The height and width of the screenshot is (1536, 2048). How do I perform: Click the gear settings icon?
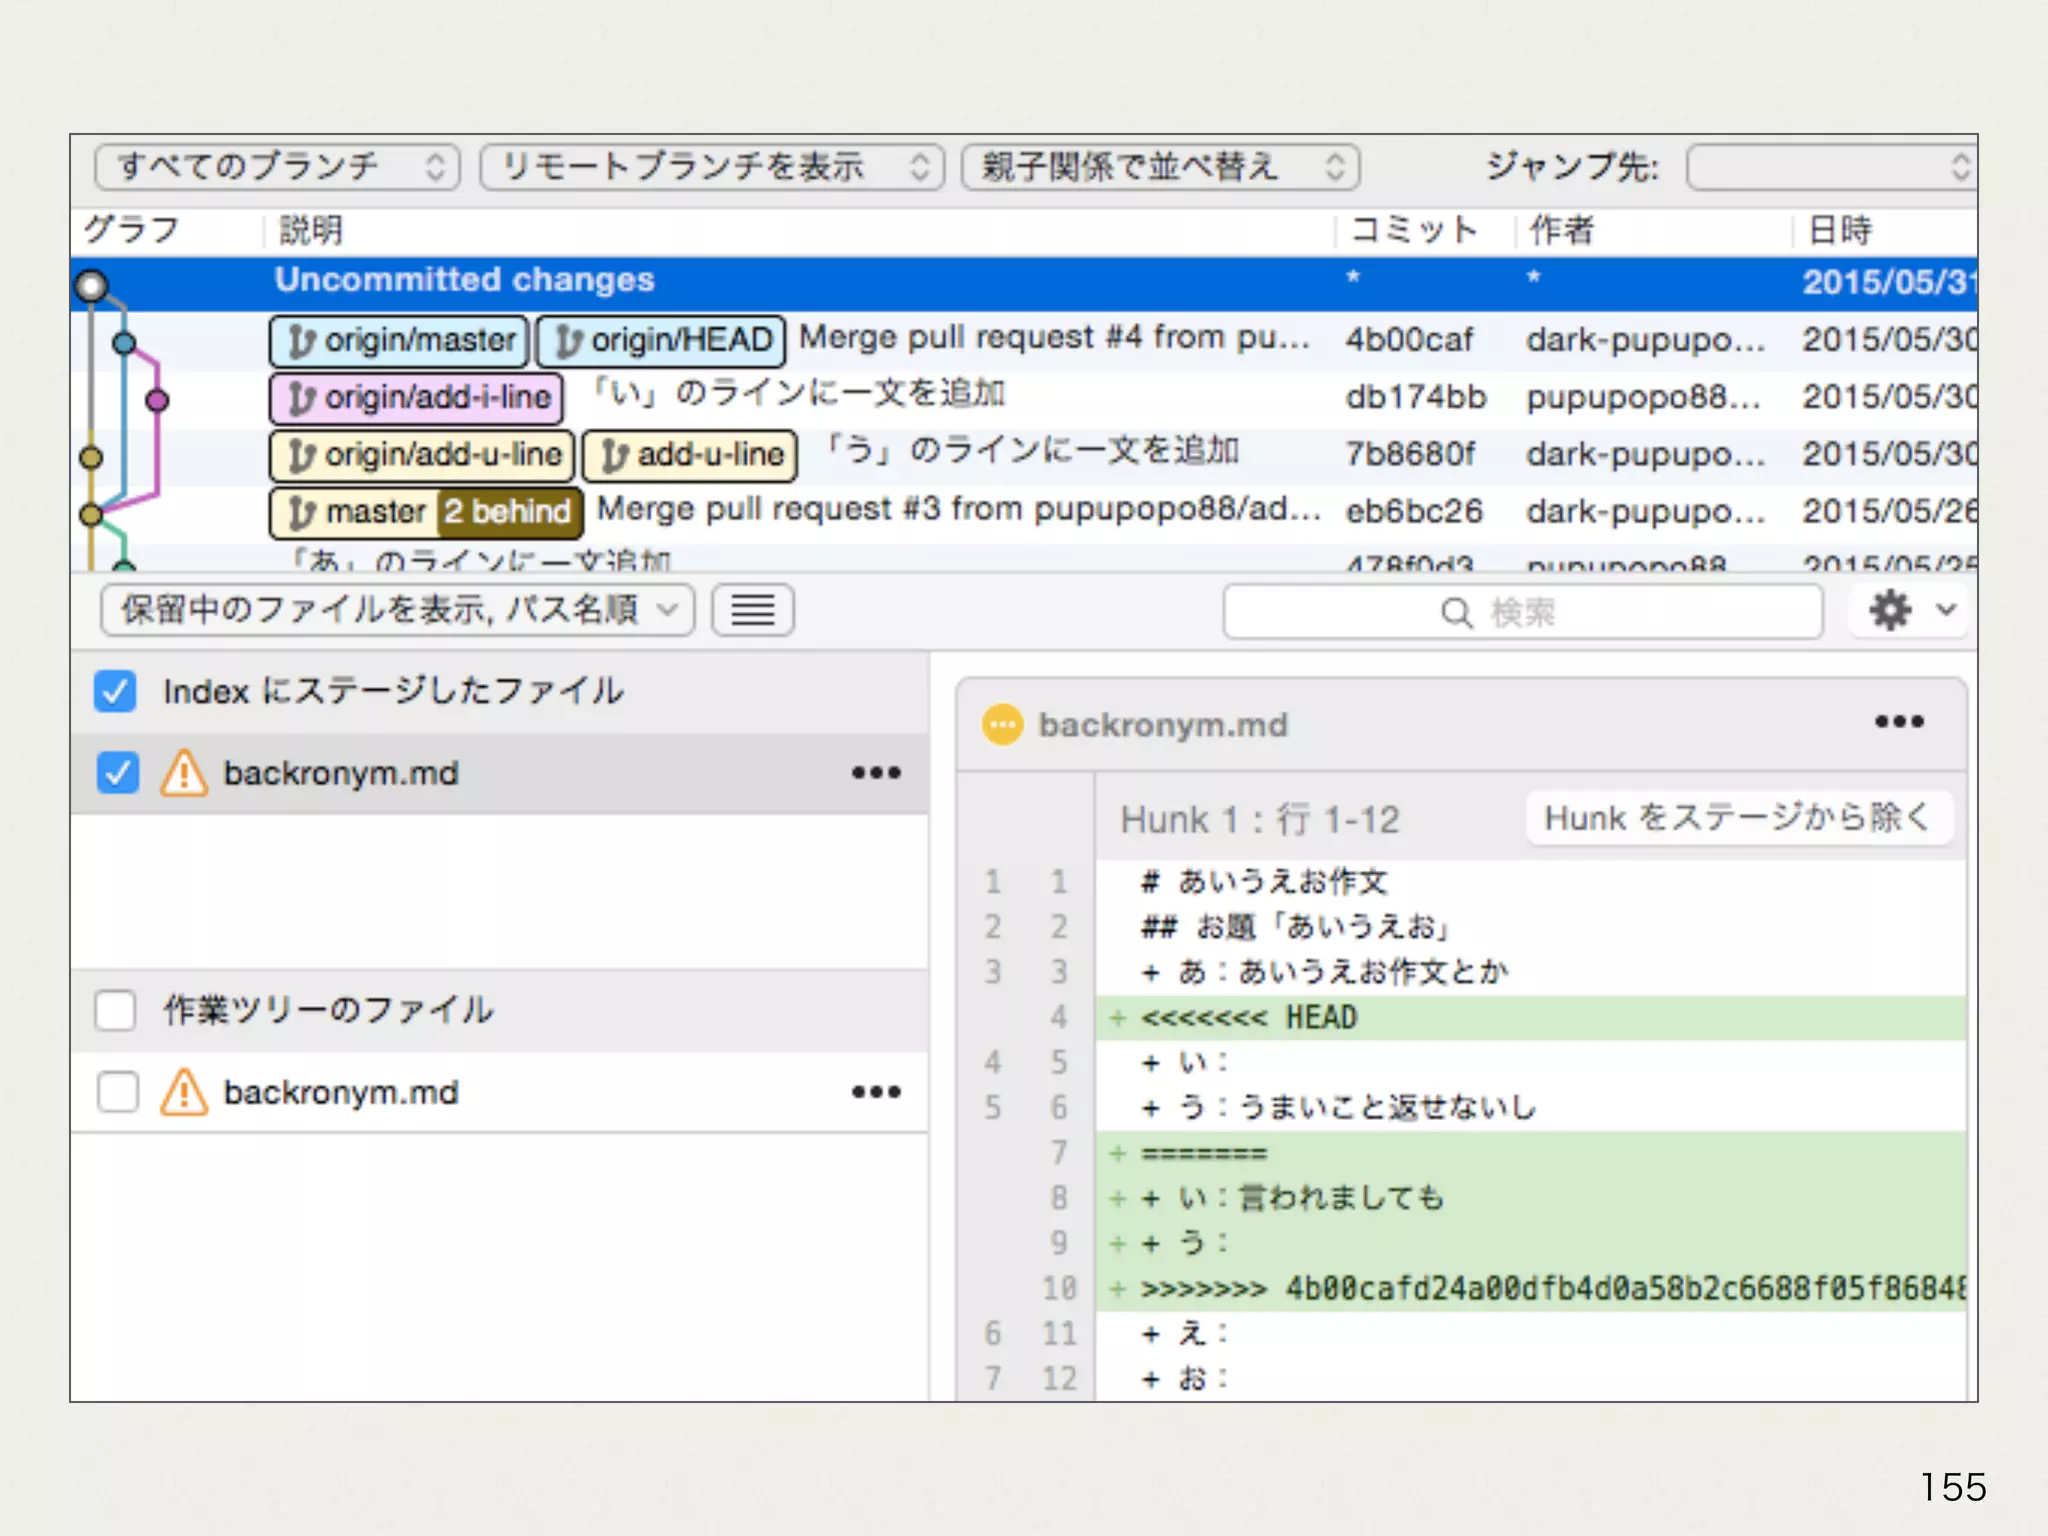pos(1890,610)
